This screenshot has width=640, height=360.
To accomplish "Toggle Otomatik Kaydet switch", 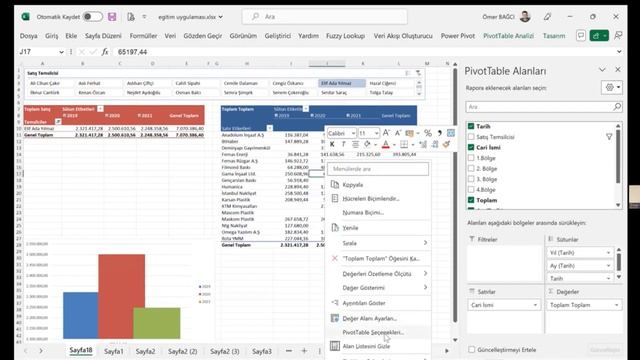I will pos(93,17).
